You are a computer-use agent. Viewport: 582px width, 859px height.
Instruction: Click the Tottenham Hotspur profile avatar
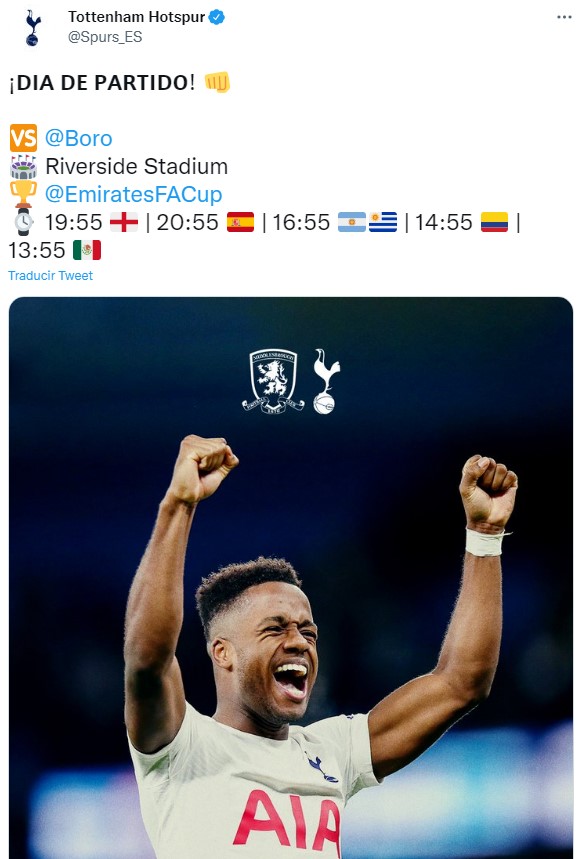point(32,28)
